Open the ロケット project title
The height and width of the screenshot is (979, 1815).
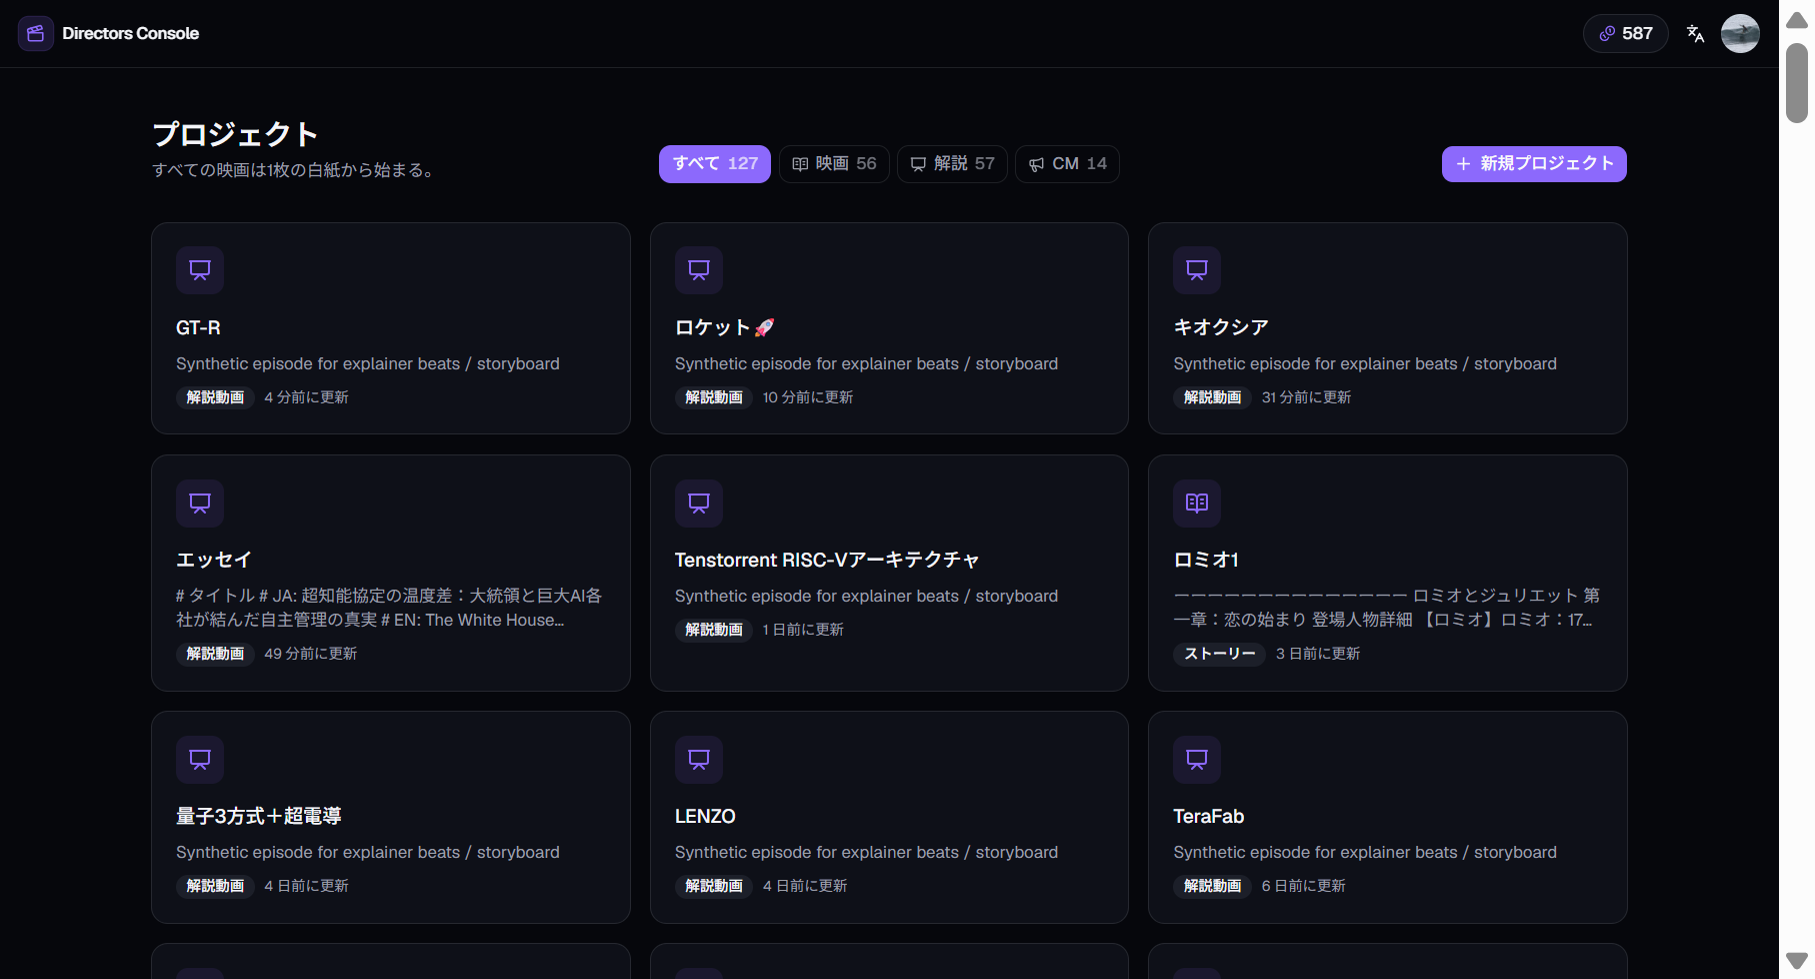point(725,328)
